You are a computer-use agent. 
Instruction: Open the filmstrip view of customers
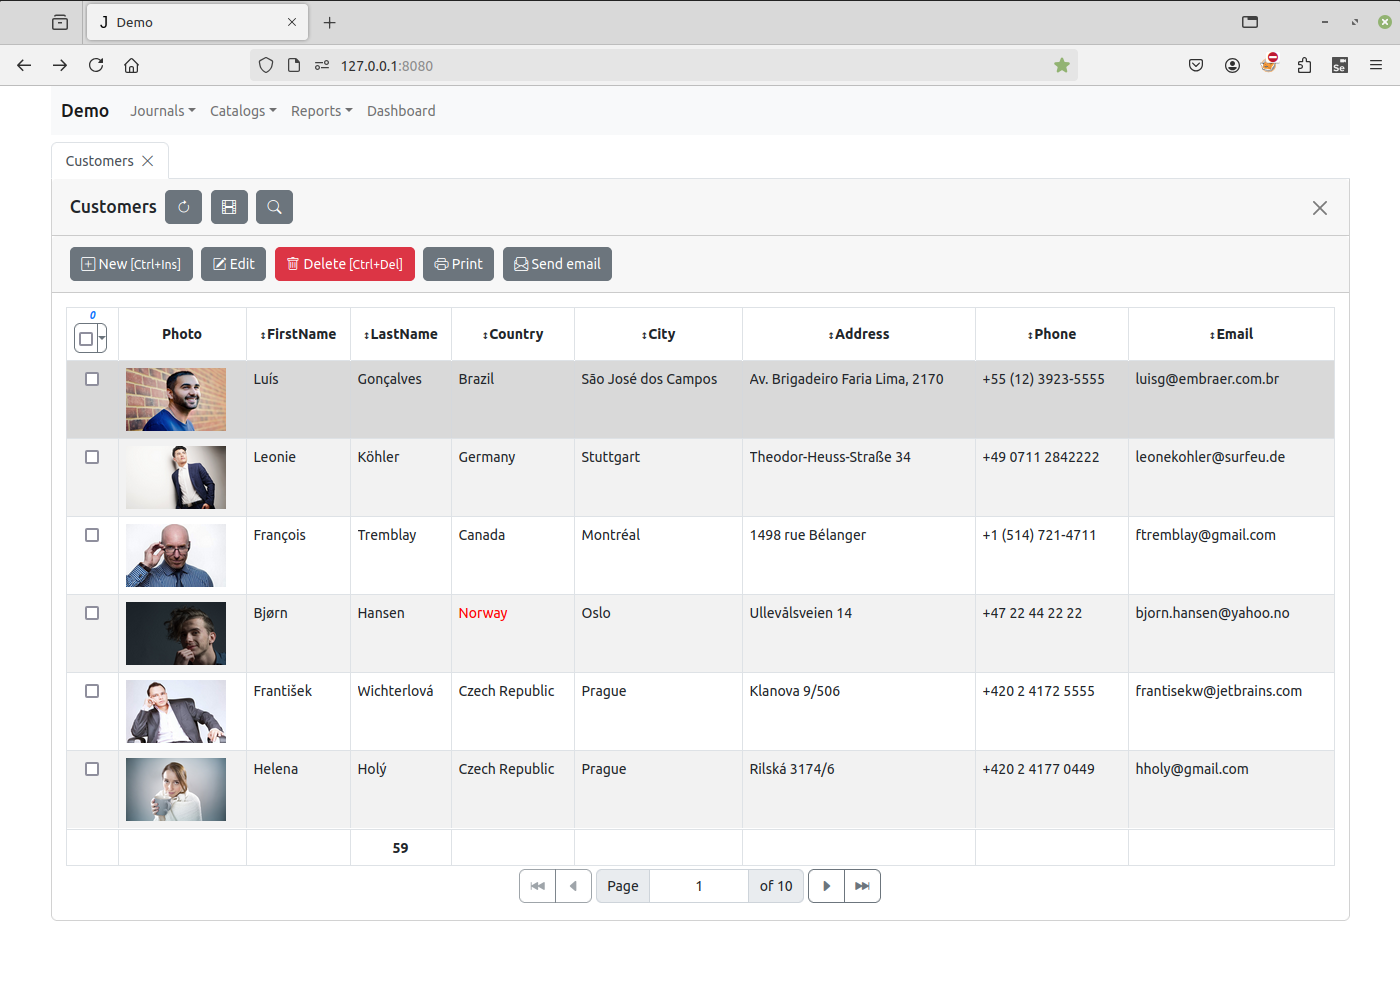coord(229,207)
